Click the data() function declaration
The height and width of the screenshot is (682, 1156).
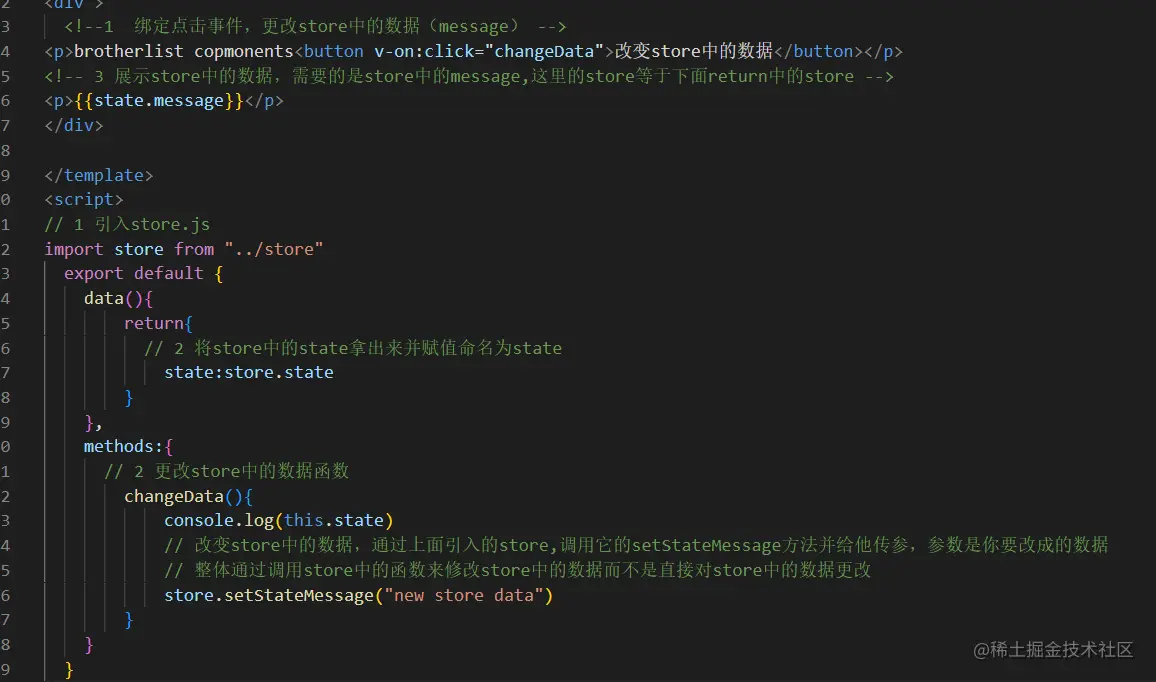click(x=116, y=298)
